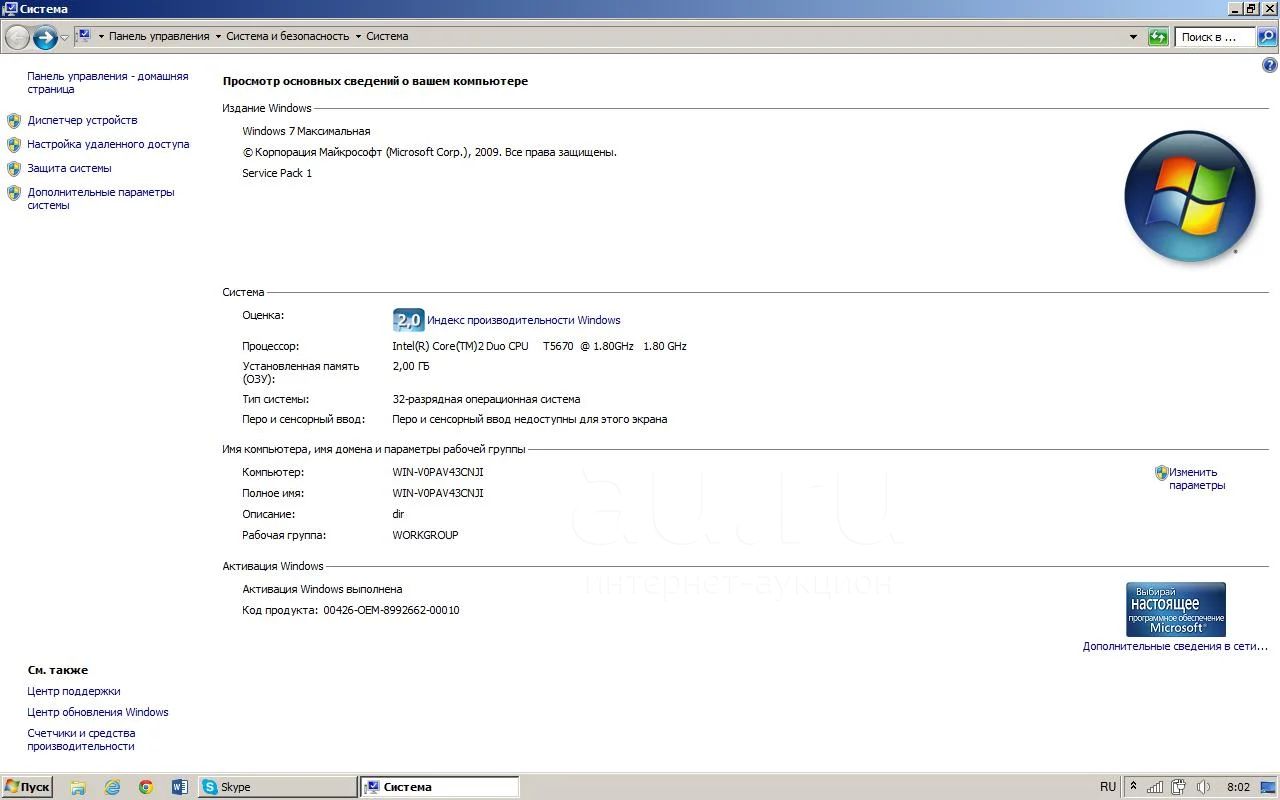1280x800 pixels.
Task: Click the WORKGROUP value
Action: click(425, 535)
